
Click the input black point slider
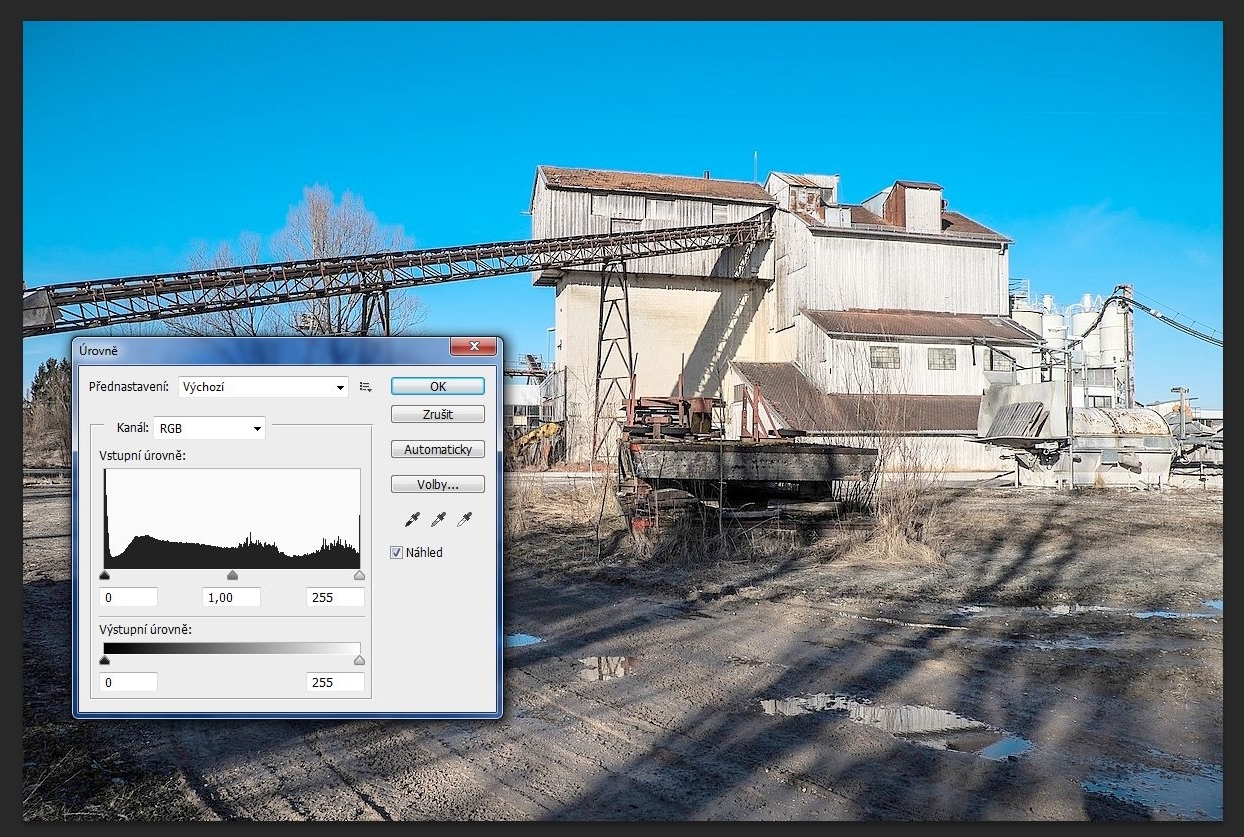click(105, 576)
